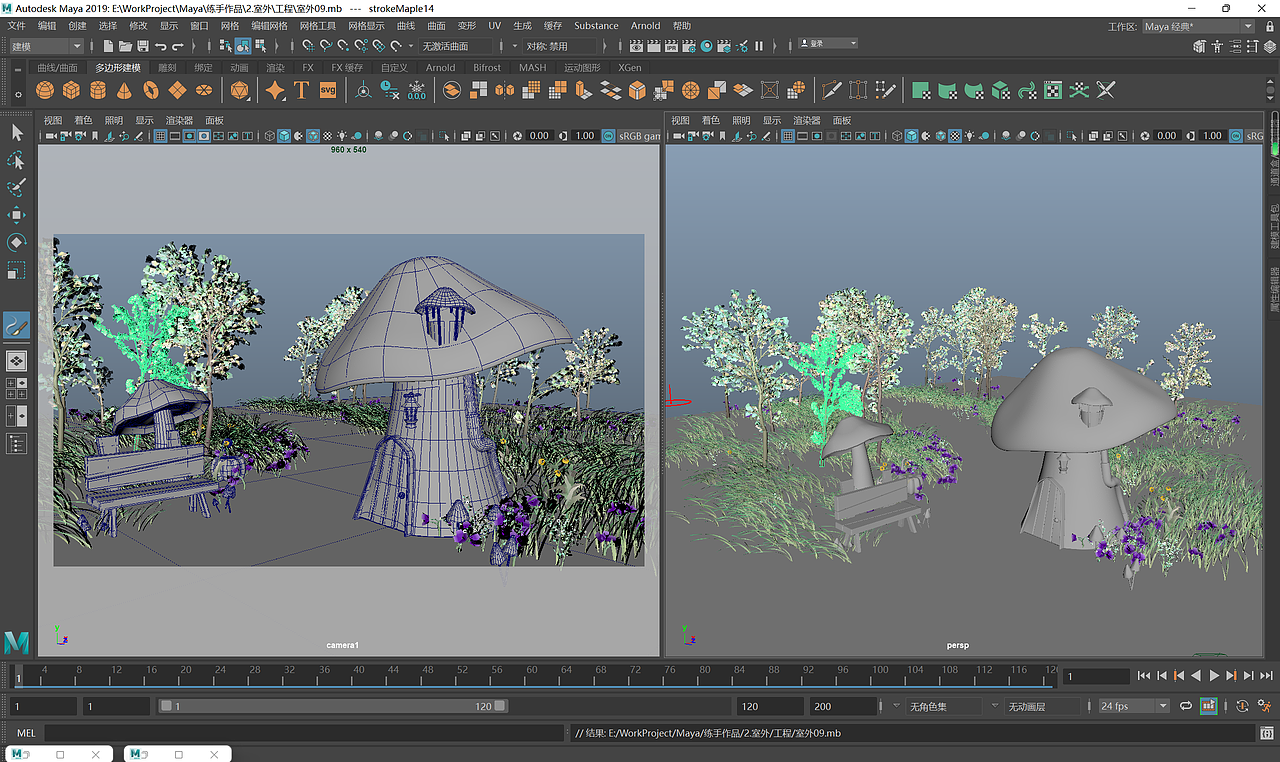Open the 文件 menu
Image resolution: width=1280 pixels, height=762 pixels.
tap(17, 26)
